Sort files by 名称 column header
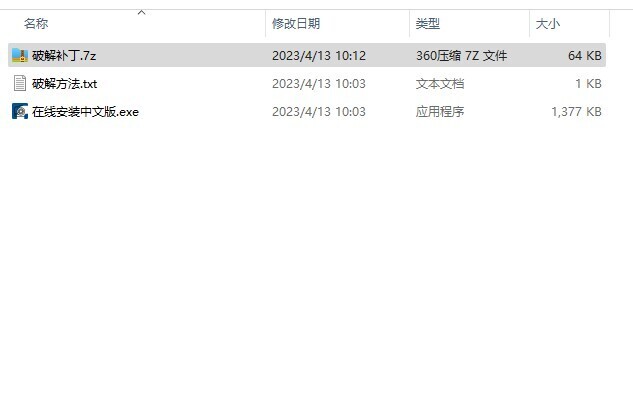Screen dimensions: 633x403 click(x=36, y=23)
